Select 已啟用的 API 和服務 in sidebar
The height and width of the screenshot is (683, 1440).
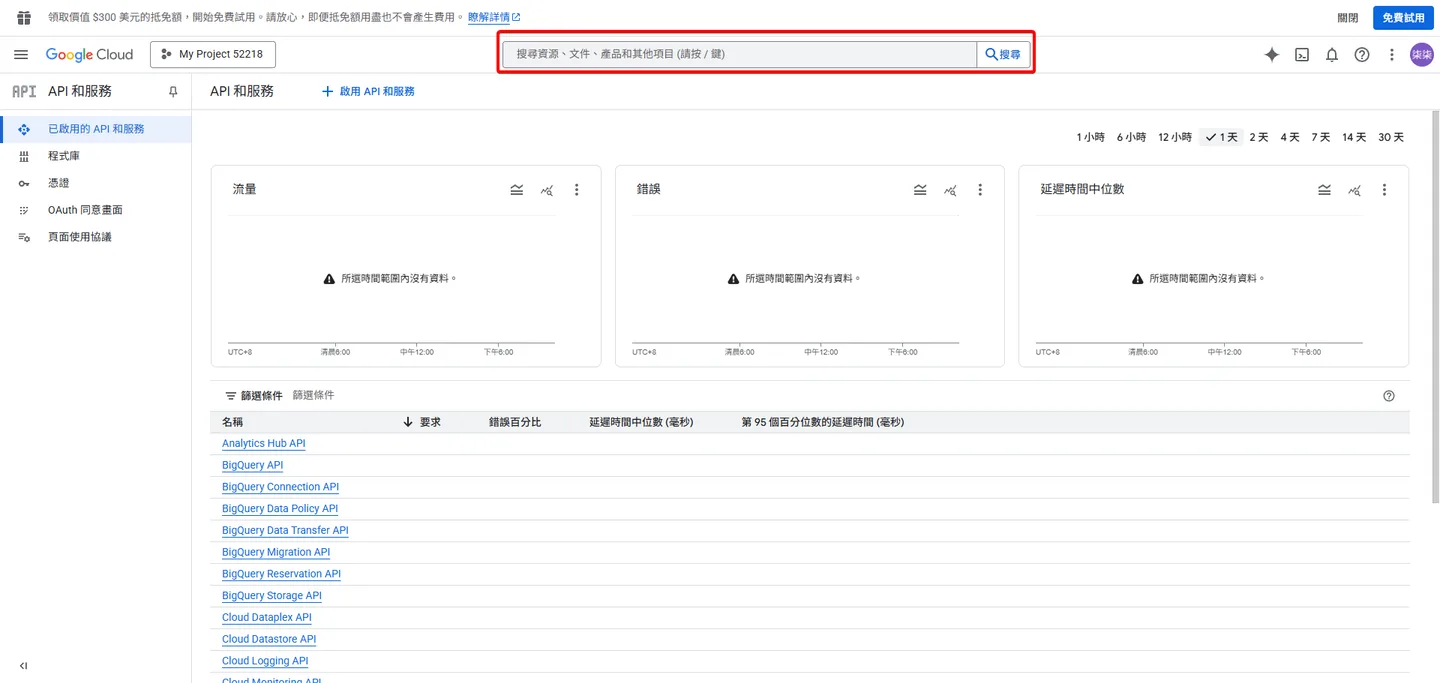click(x=96, y=129)
